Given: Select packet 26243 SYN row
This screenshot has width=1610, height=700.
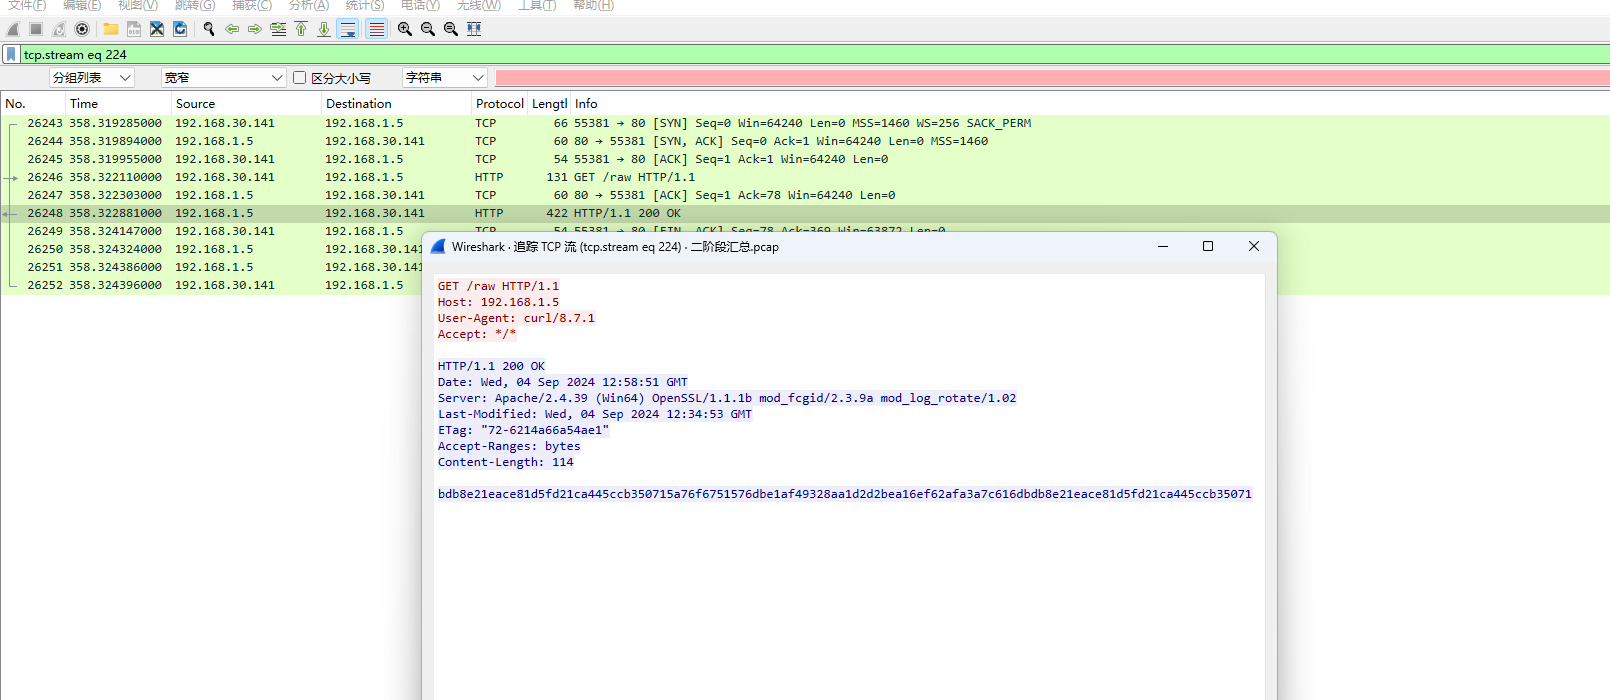Looking at the screenshot, I should point(805,123).
